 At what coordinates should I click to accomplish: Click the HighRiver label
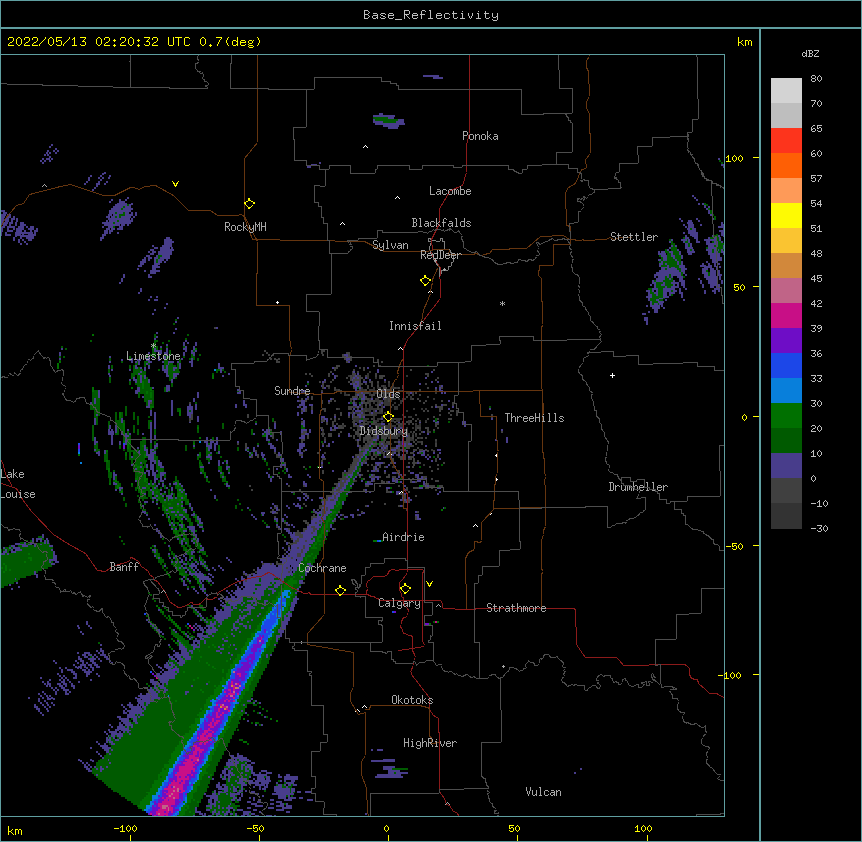tap(430, 743)
